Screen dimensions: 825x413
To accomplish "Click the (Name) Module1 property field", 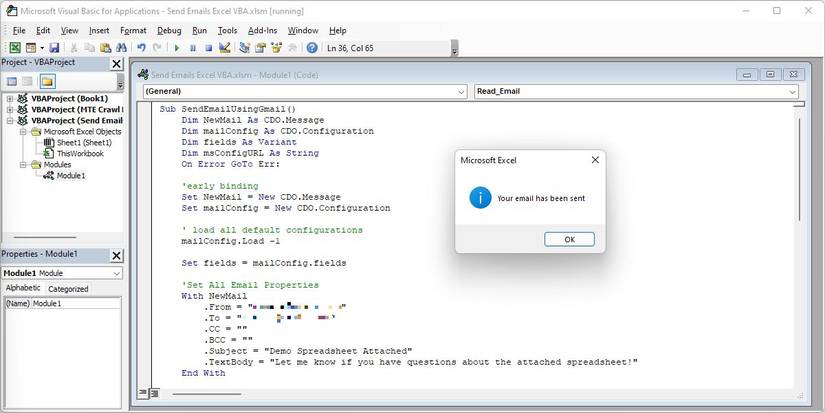I will coord(63,304).
